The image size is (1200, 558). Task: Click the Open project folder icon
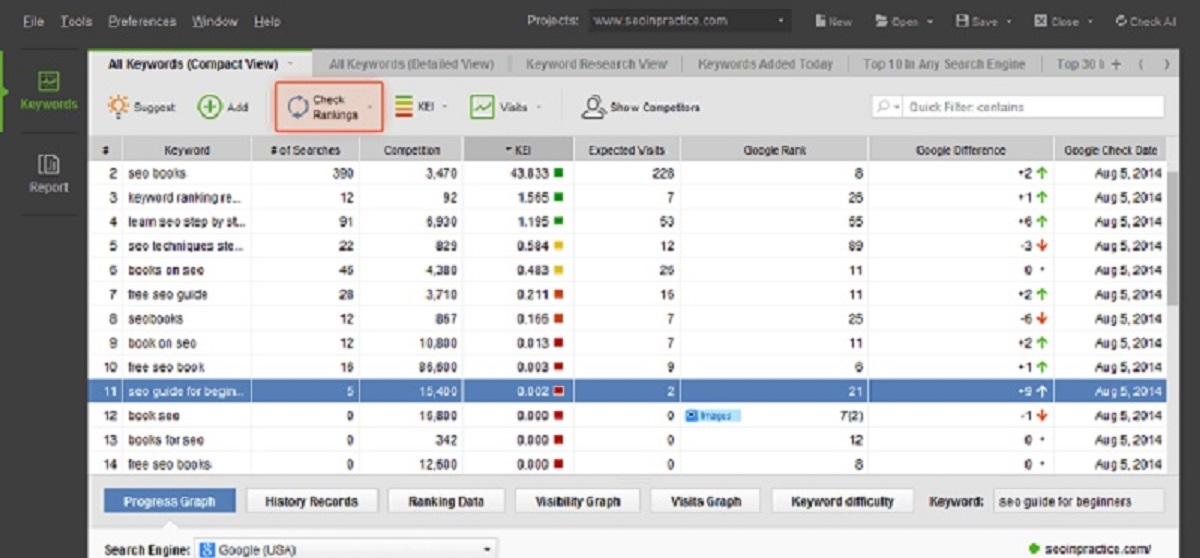click(x=882, y=21)
